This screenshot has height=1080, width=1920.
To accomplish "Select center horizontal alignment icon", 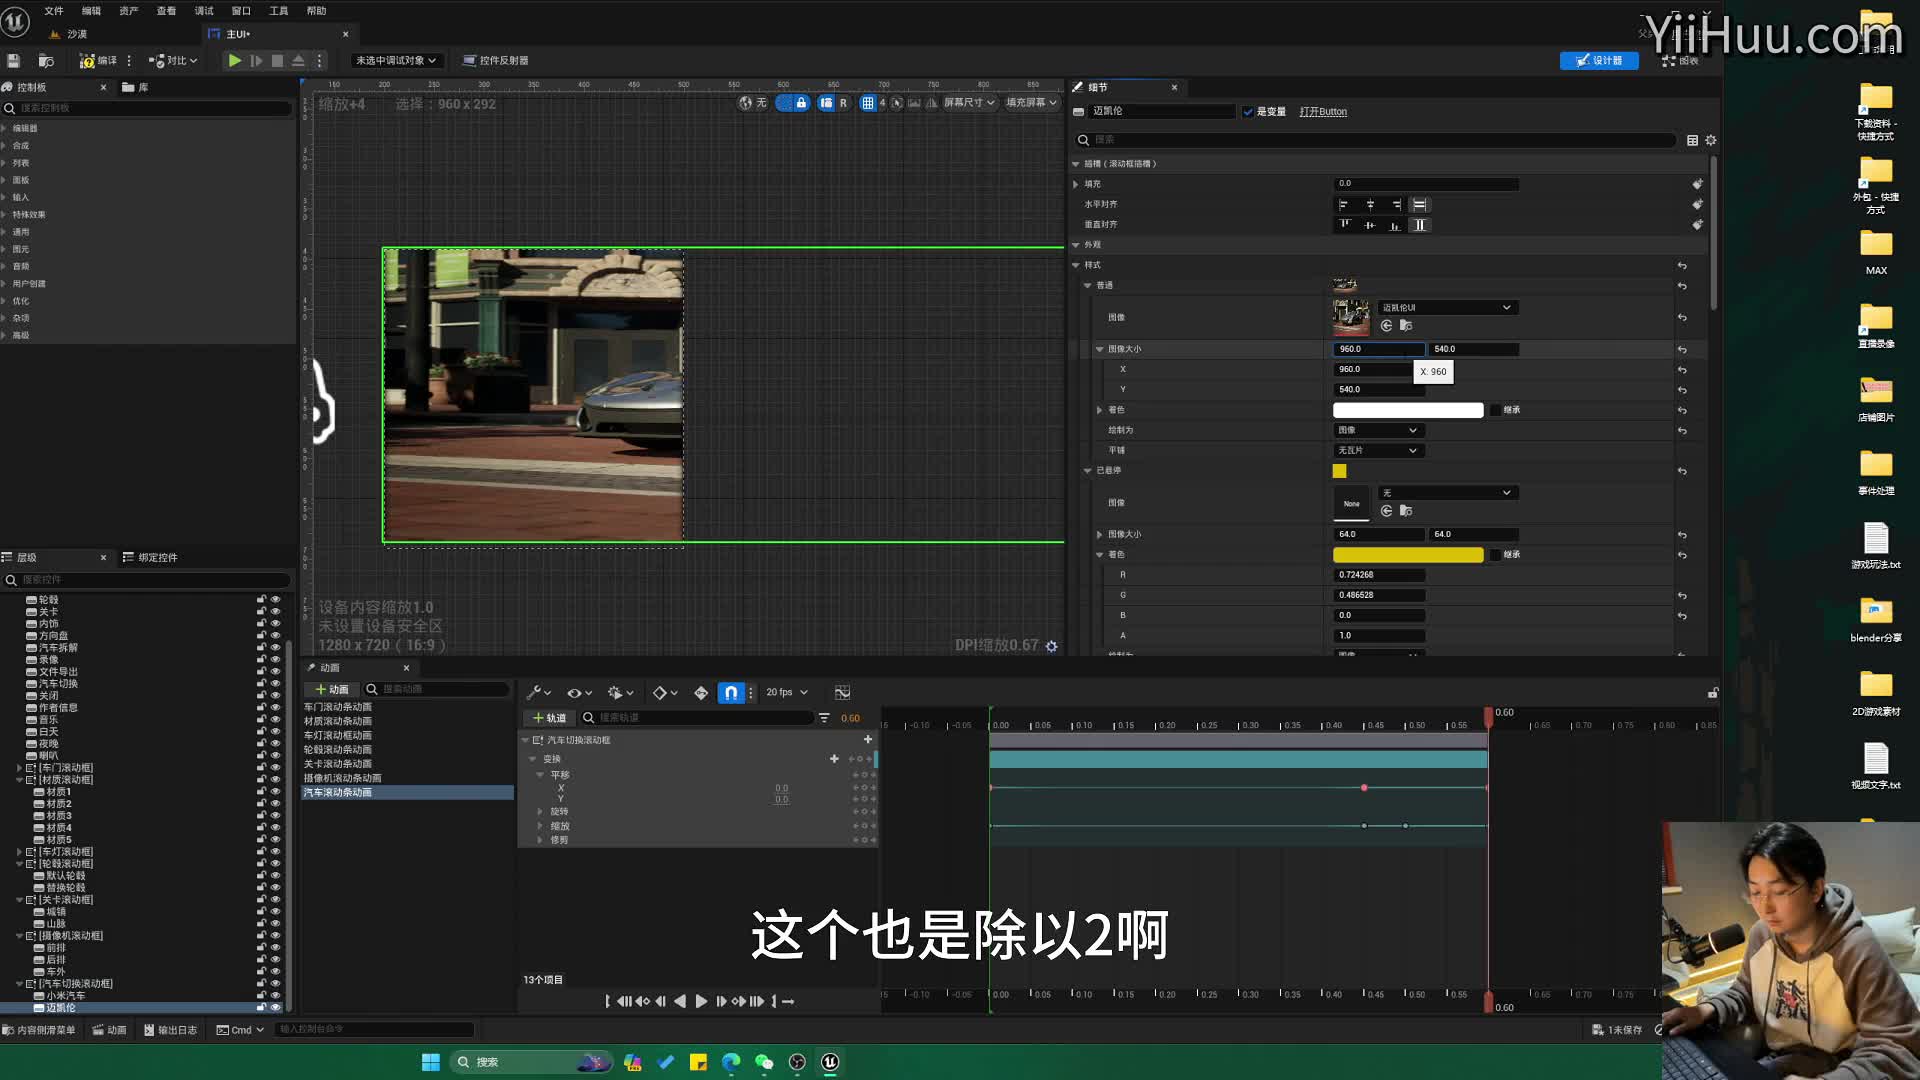I will pyautogui.click(x=1370, y=204).
